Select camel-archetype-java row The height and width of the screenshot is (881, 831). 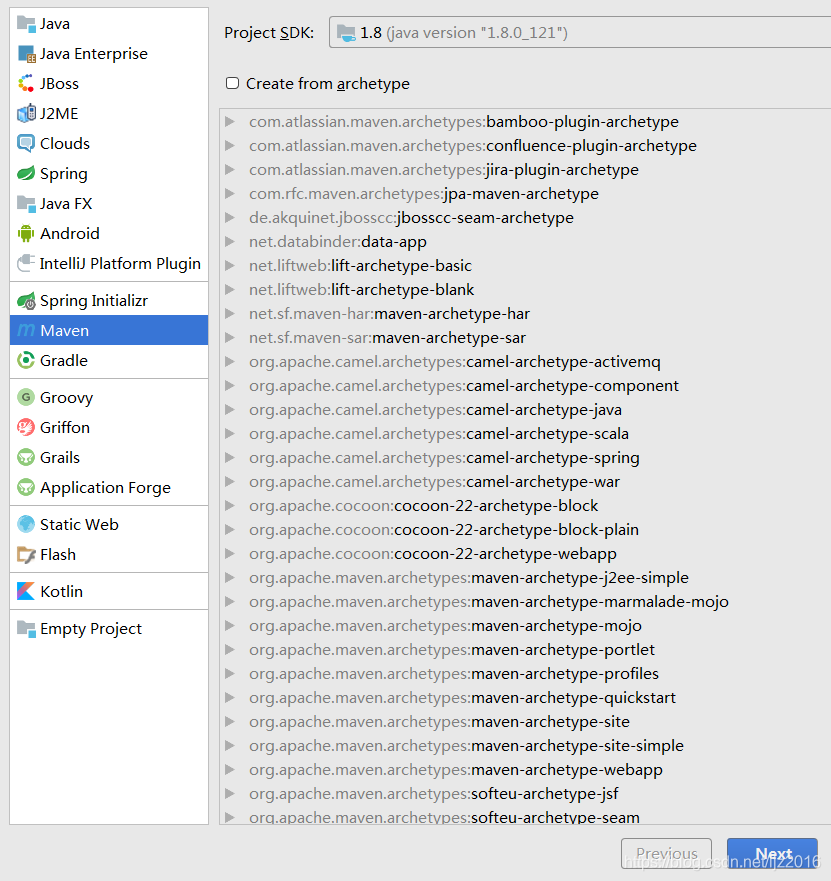525,410
